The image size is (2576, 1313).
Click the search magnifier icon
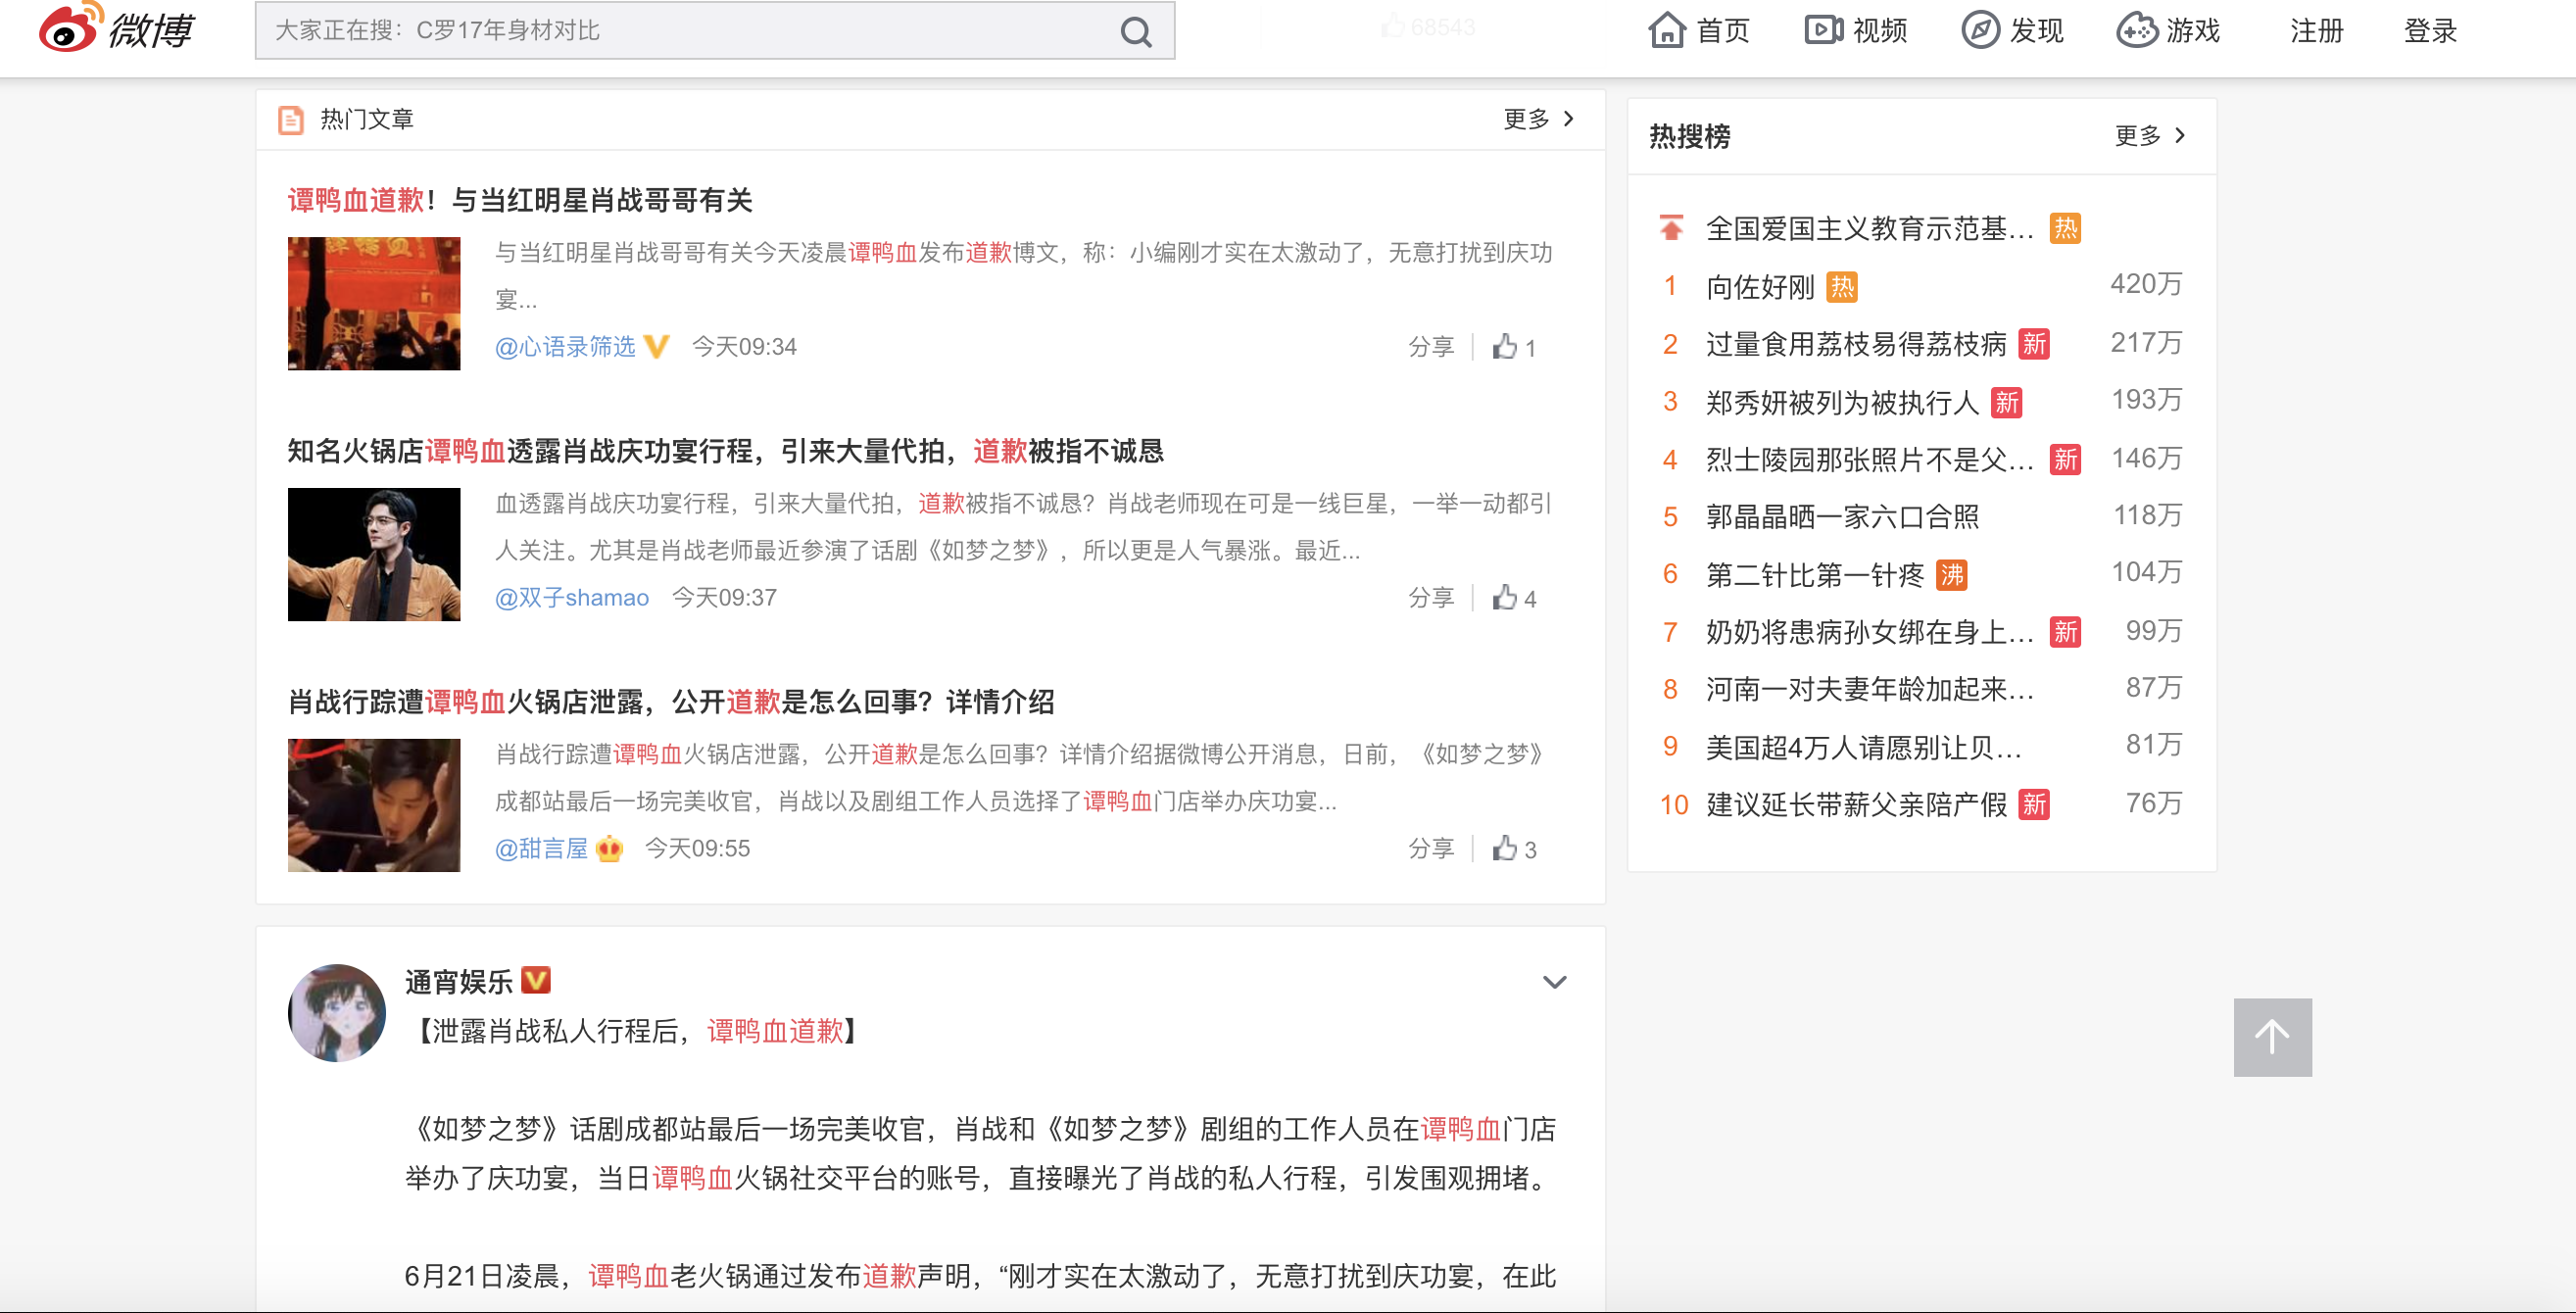coord(1135,32)
